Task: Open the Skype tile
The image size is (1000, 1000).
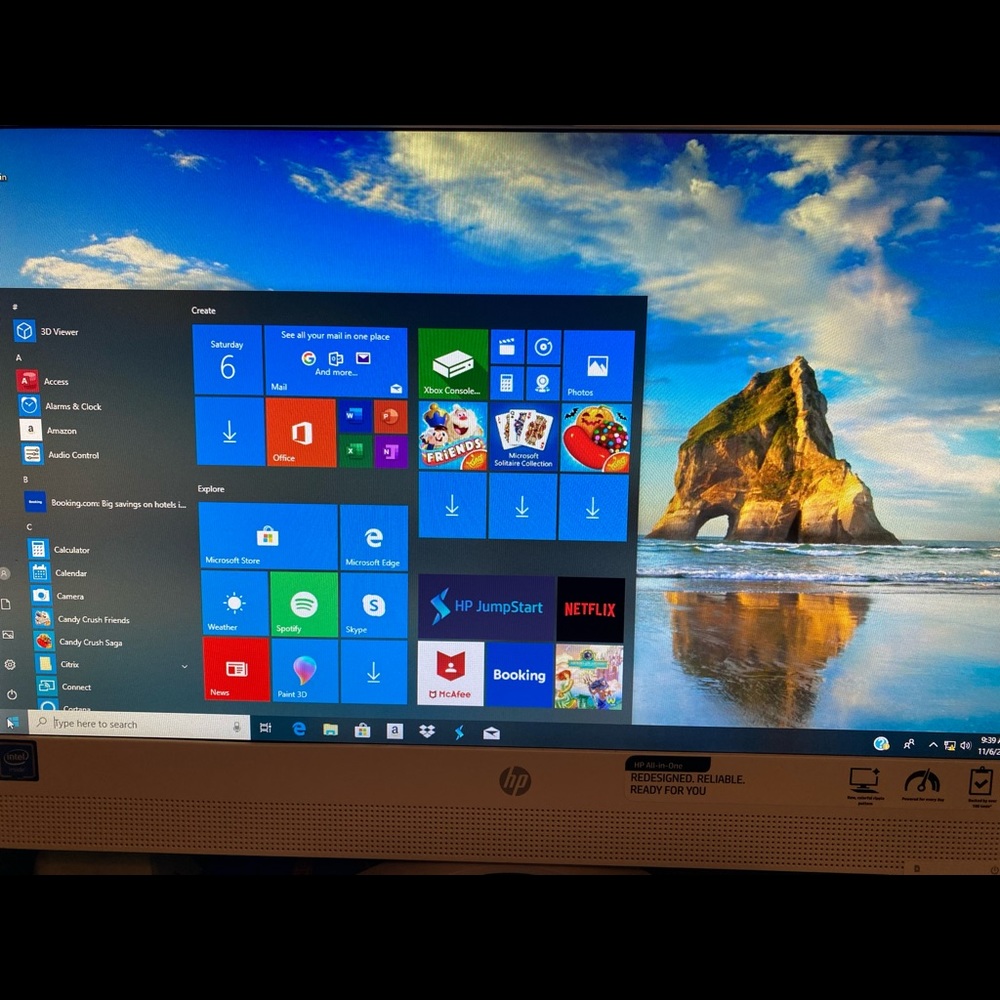Action: pyautogui.click(x=374, y=605)
